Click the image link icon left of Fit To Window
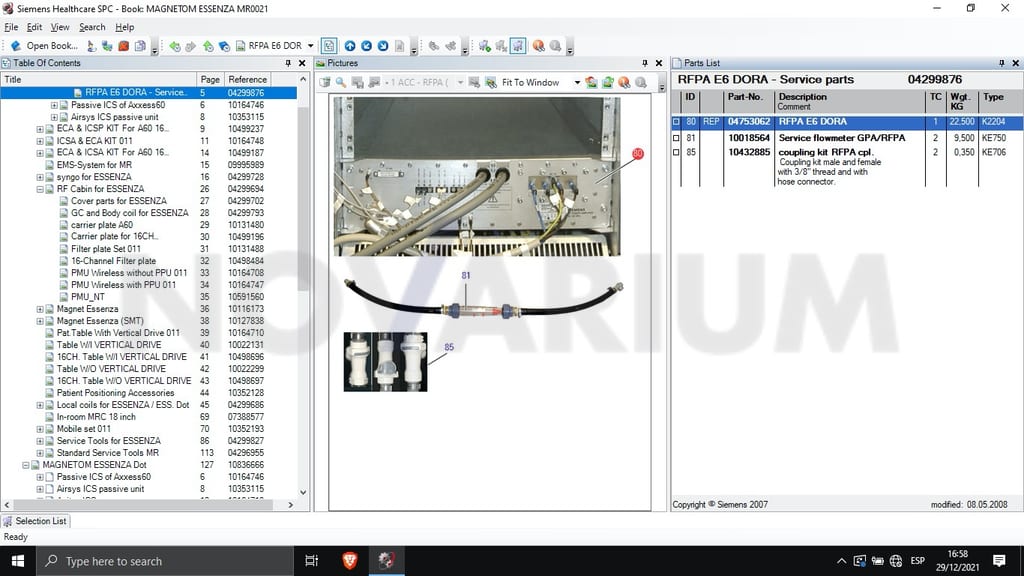1024x576 pixels. (x=490, y=82)
